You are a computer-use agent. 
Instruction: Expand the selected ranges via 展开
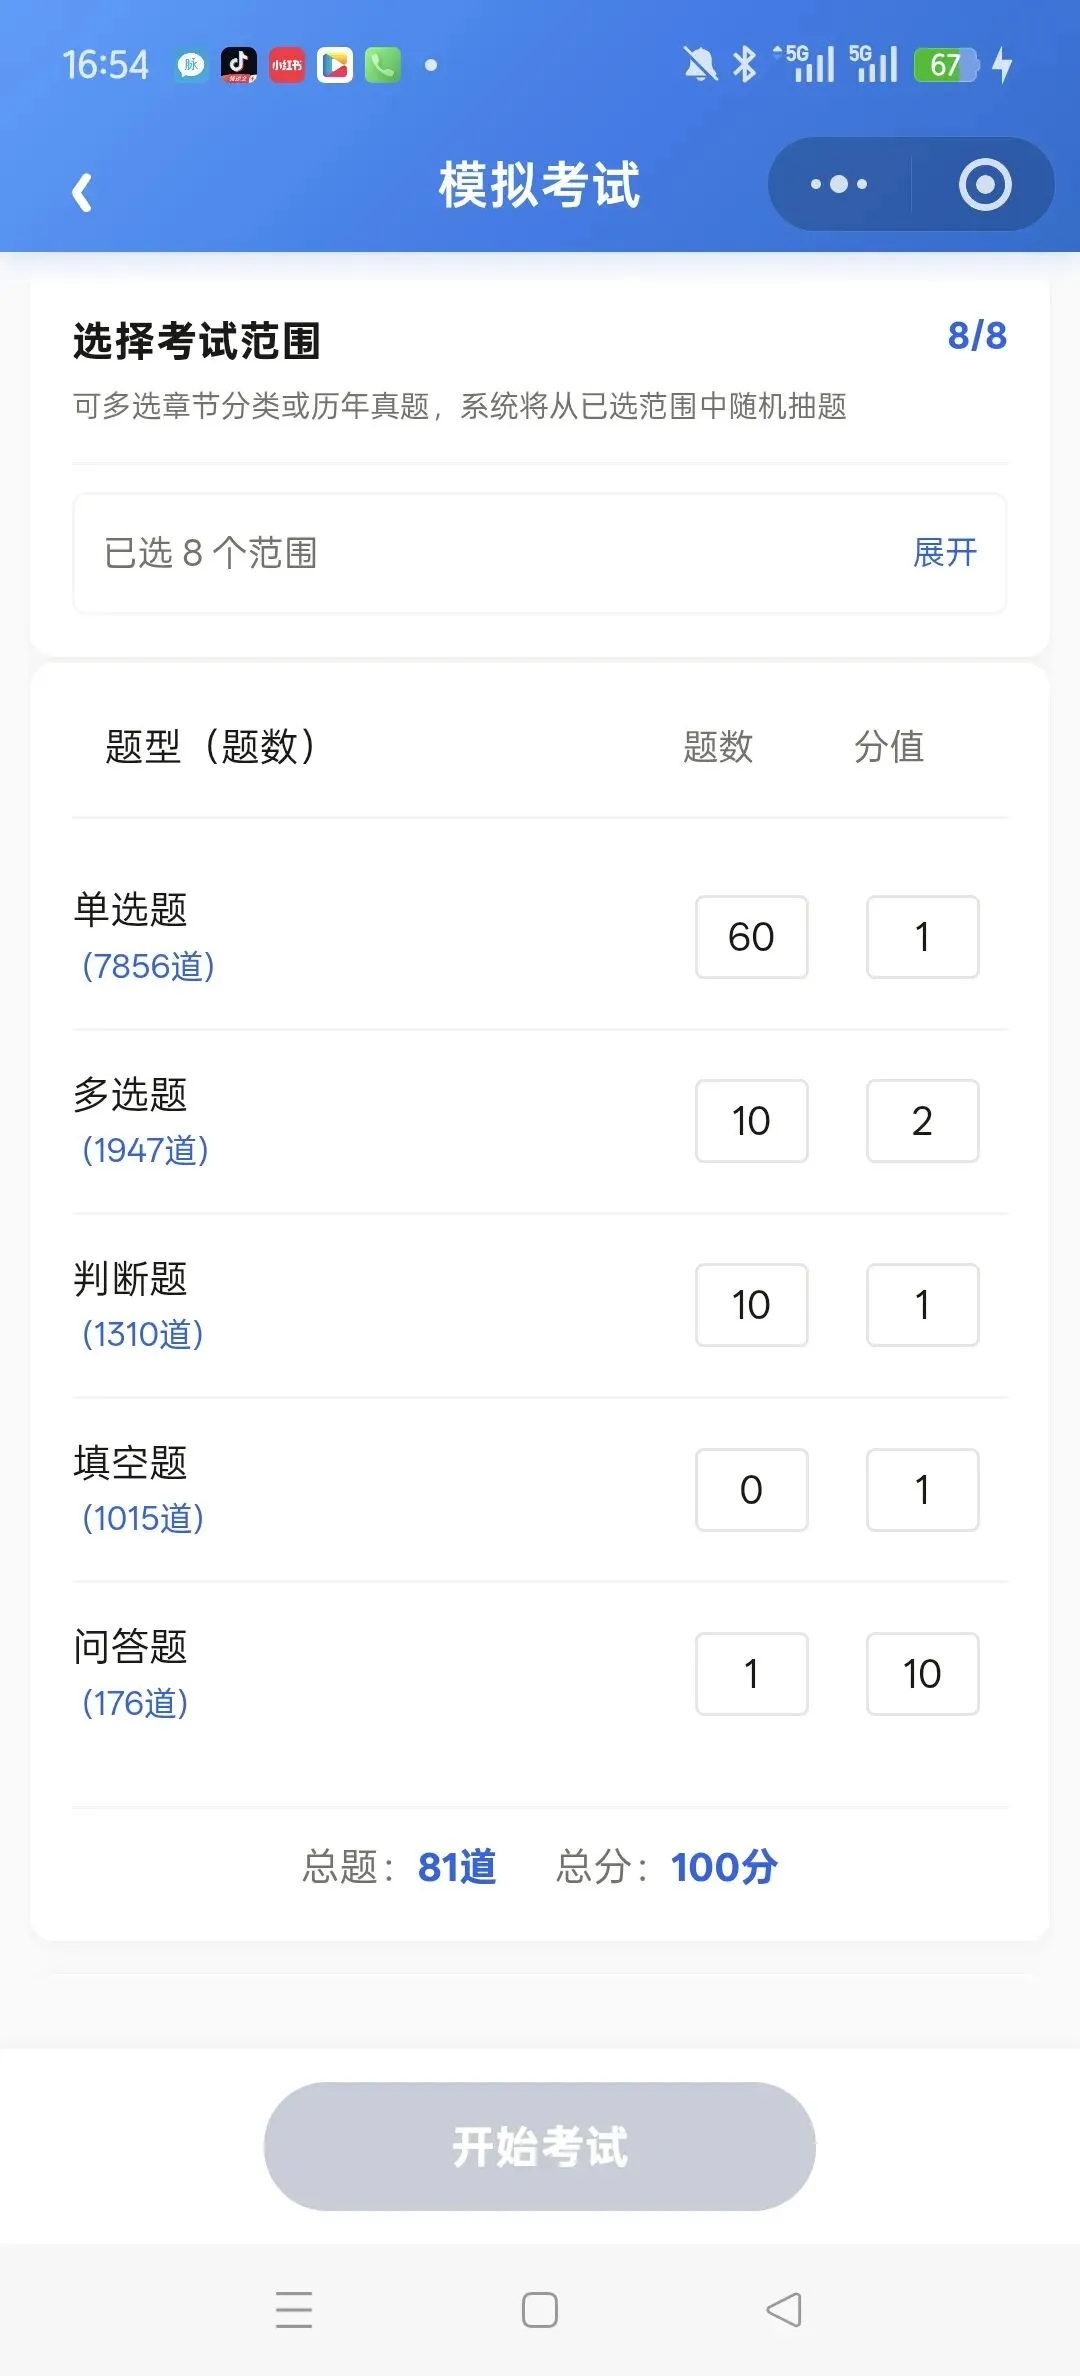(945, 552)
